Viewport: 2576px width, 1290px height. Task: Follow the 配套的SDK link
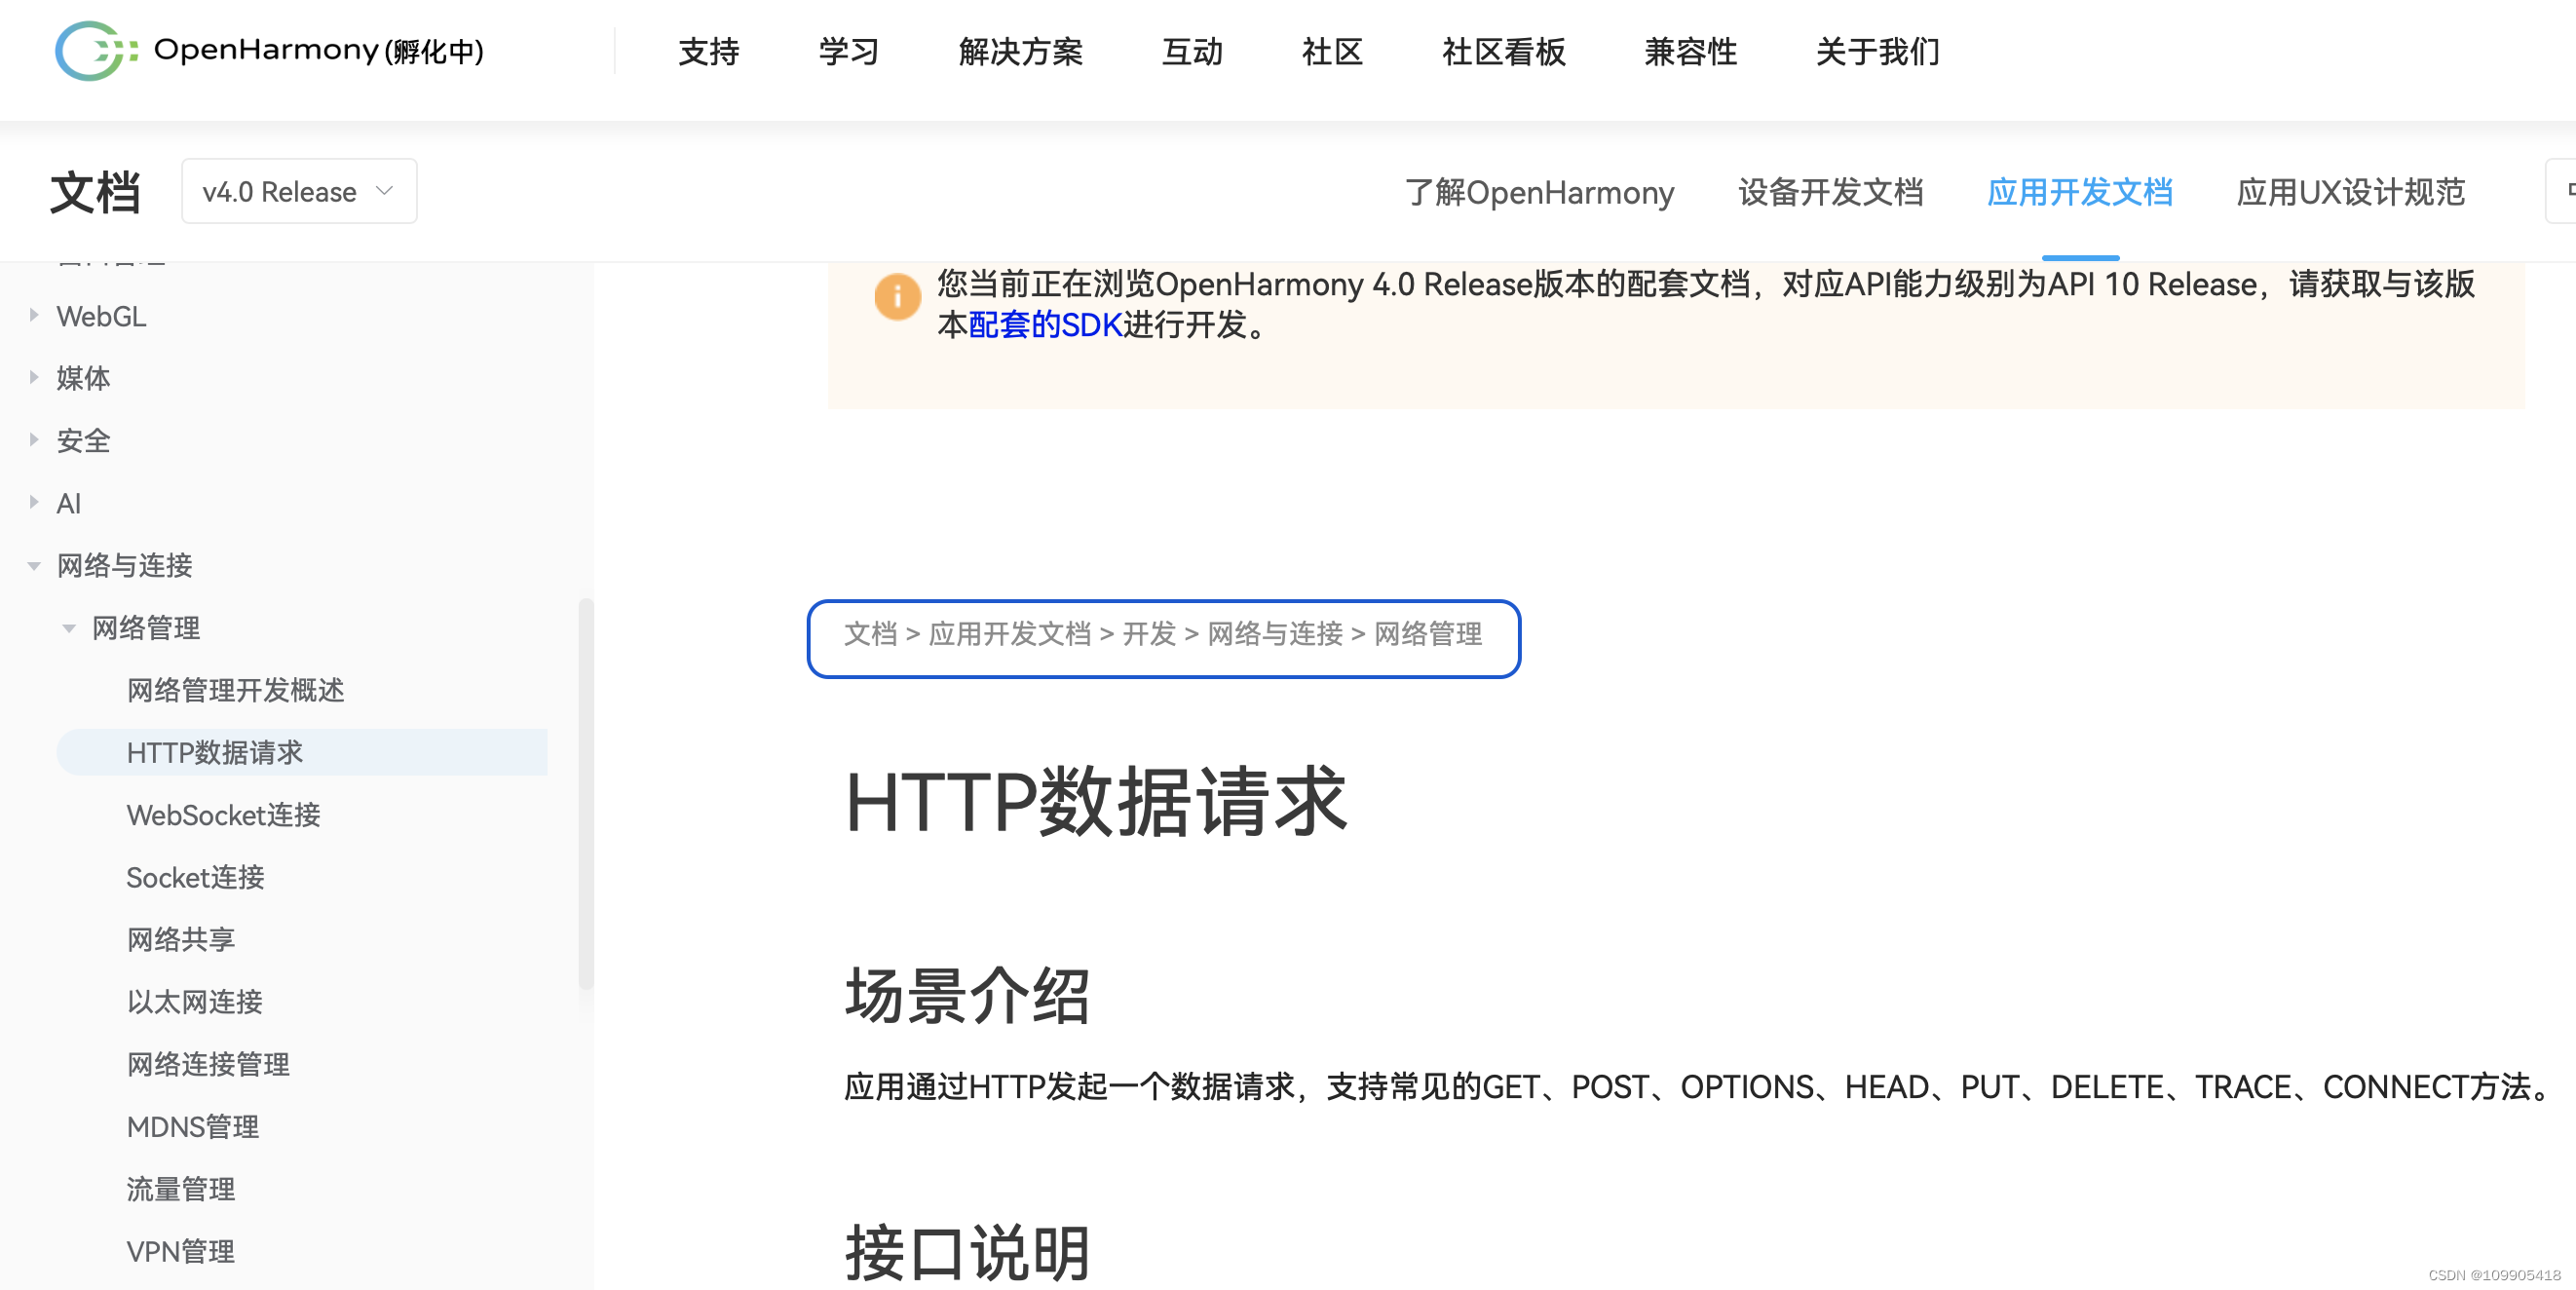coord(1045,325)
